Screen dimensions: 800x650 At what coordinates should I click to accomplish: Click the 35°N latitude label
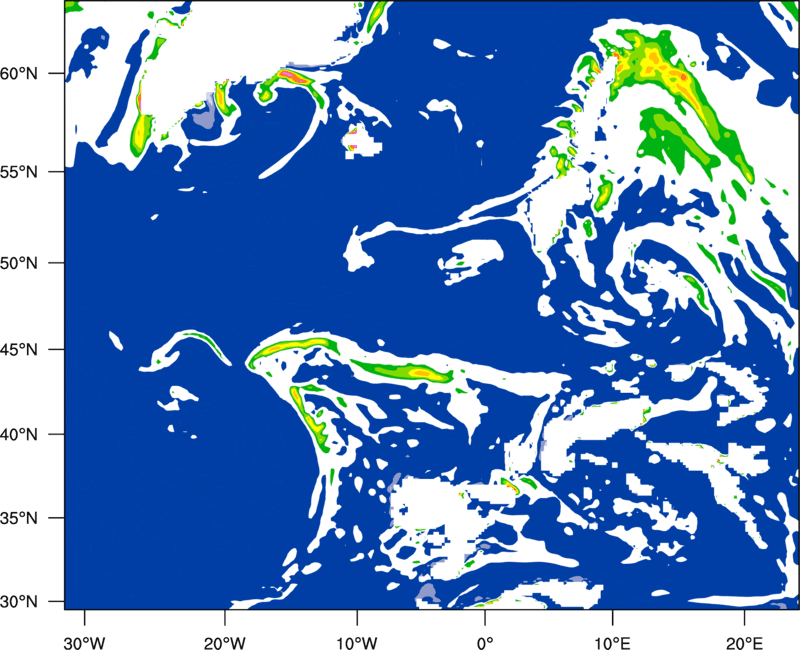tap(19, 518)
